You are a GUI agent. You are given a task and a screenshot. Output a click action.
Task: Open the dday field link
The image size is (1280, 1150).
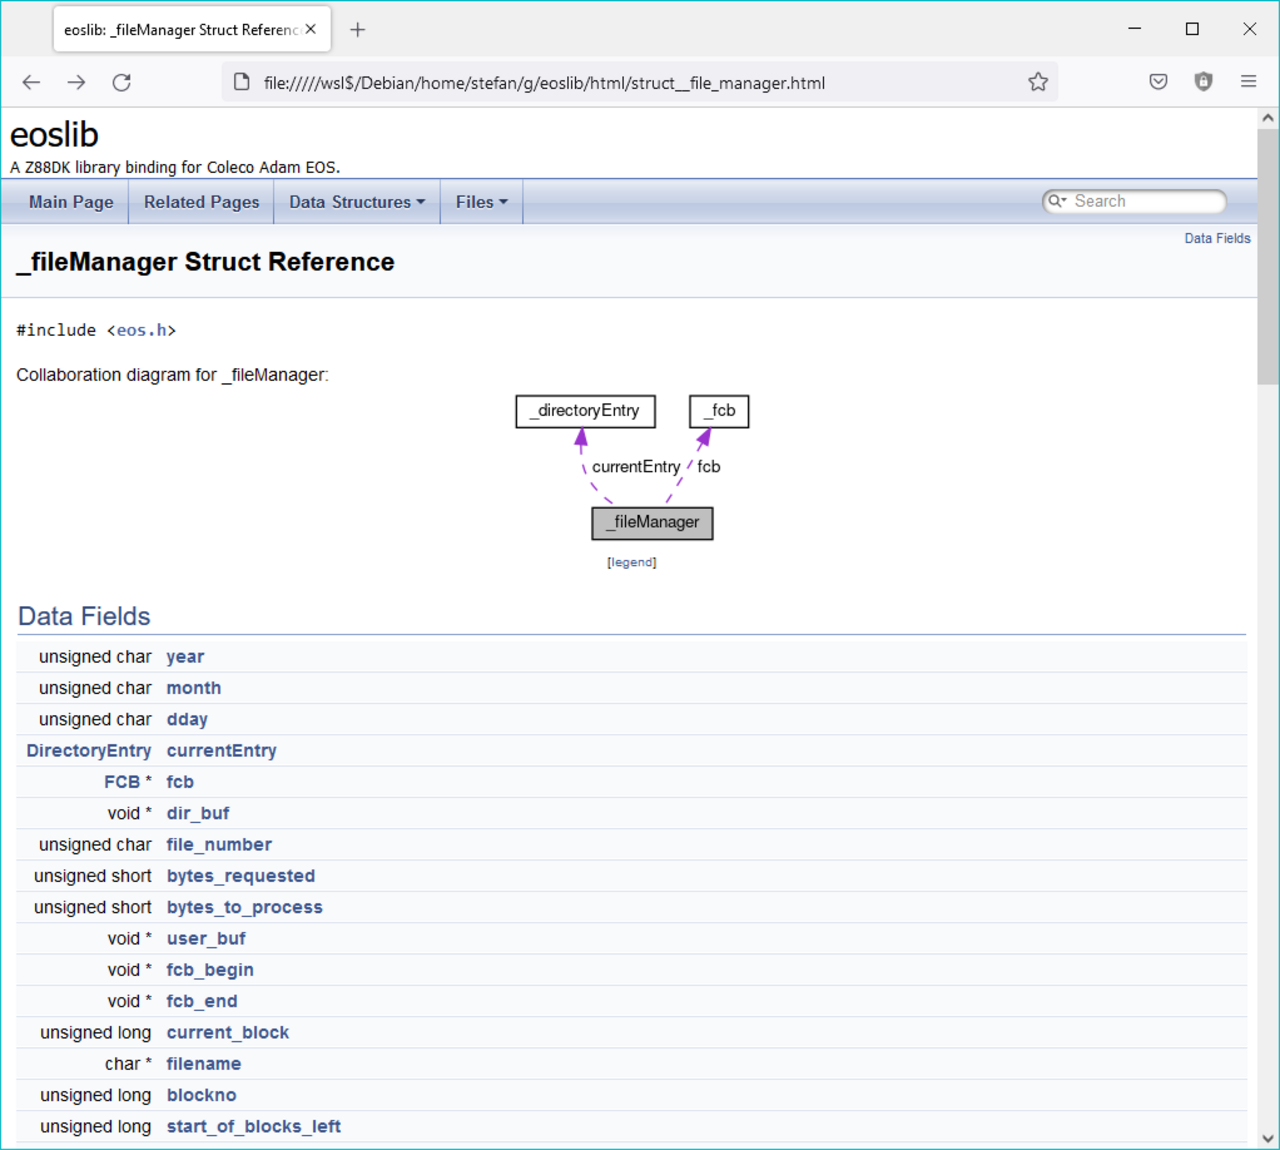point(187,719)
